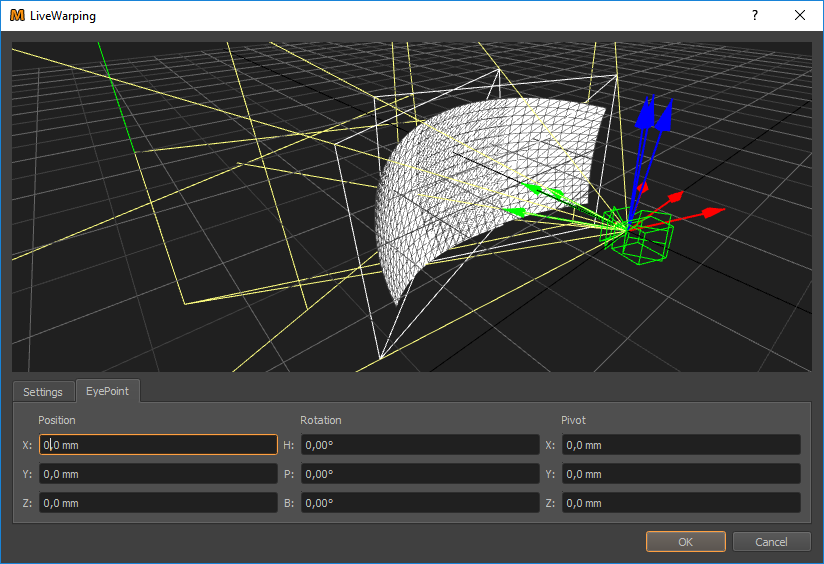Click the Position Y value field
Image resolution: width=824 pixels, height=564 pixels.
tap(158, 474)
